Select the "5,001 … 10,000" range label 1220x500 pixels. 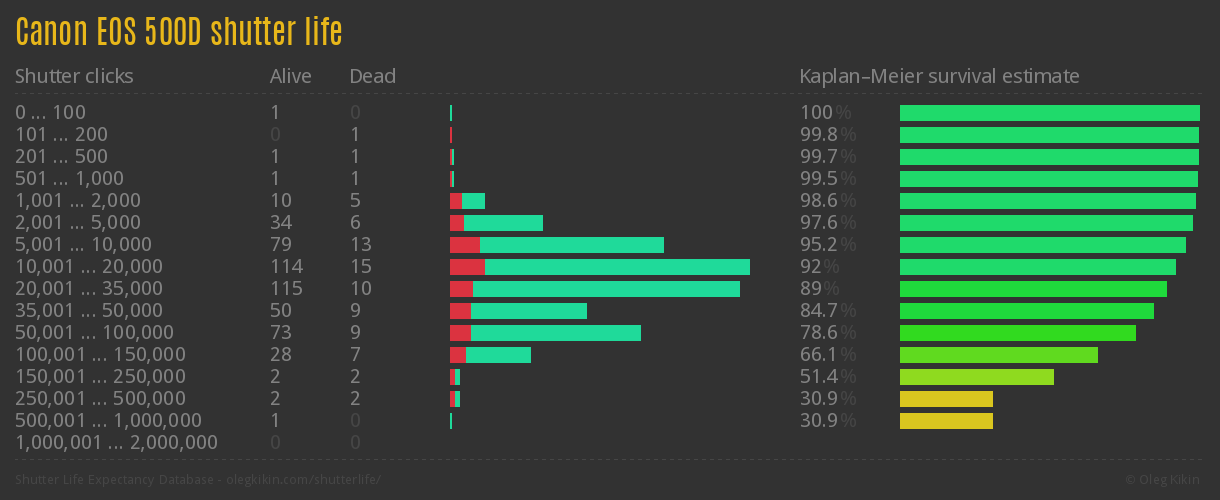[83, 245]
